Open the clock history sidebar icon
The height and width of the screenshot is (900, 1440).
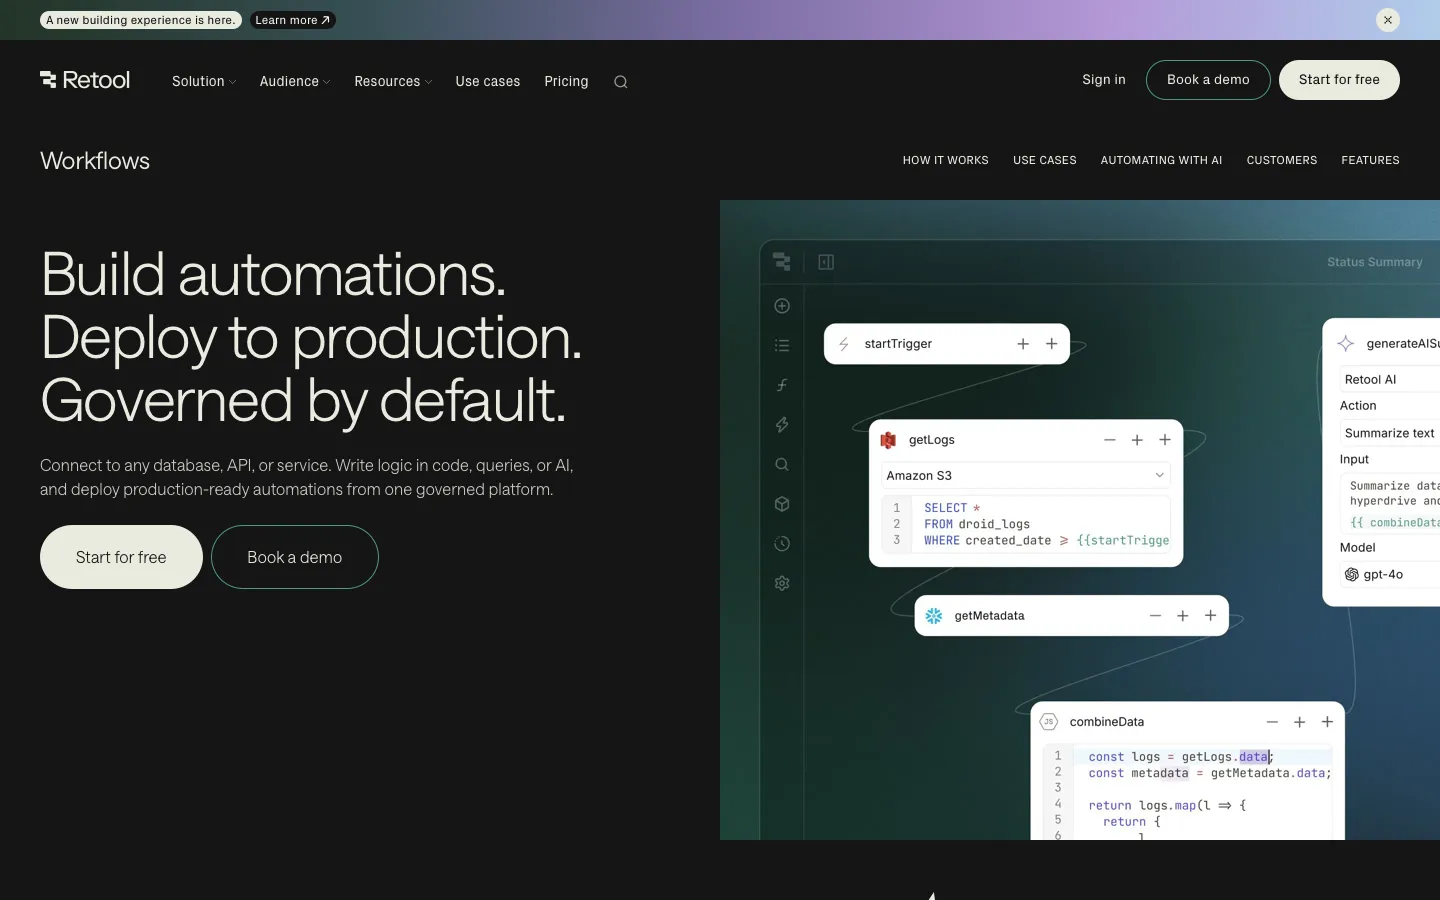(x=782, y=544)
